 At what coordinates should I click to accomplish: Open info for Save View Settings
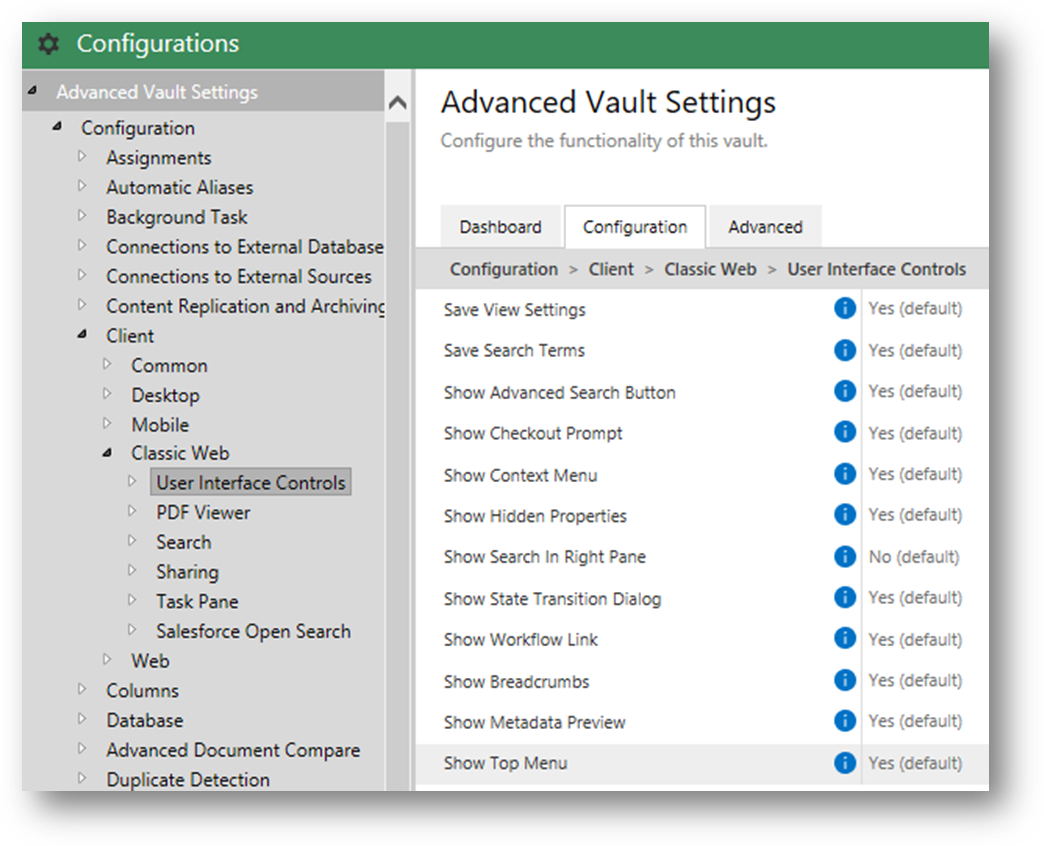point(844,308)
